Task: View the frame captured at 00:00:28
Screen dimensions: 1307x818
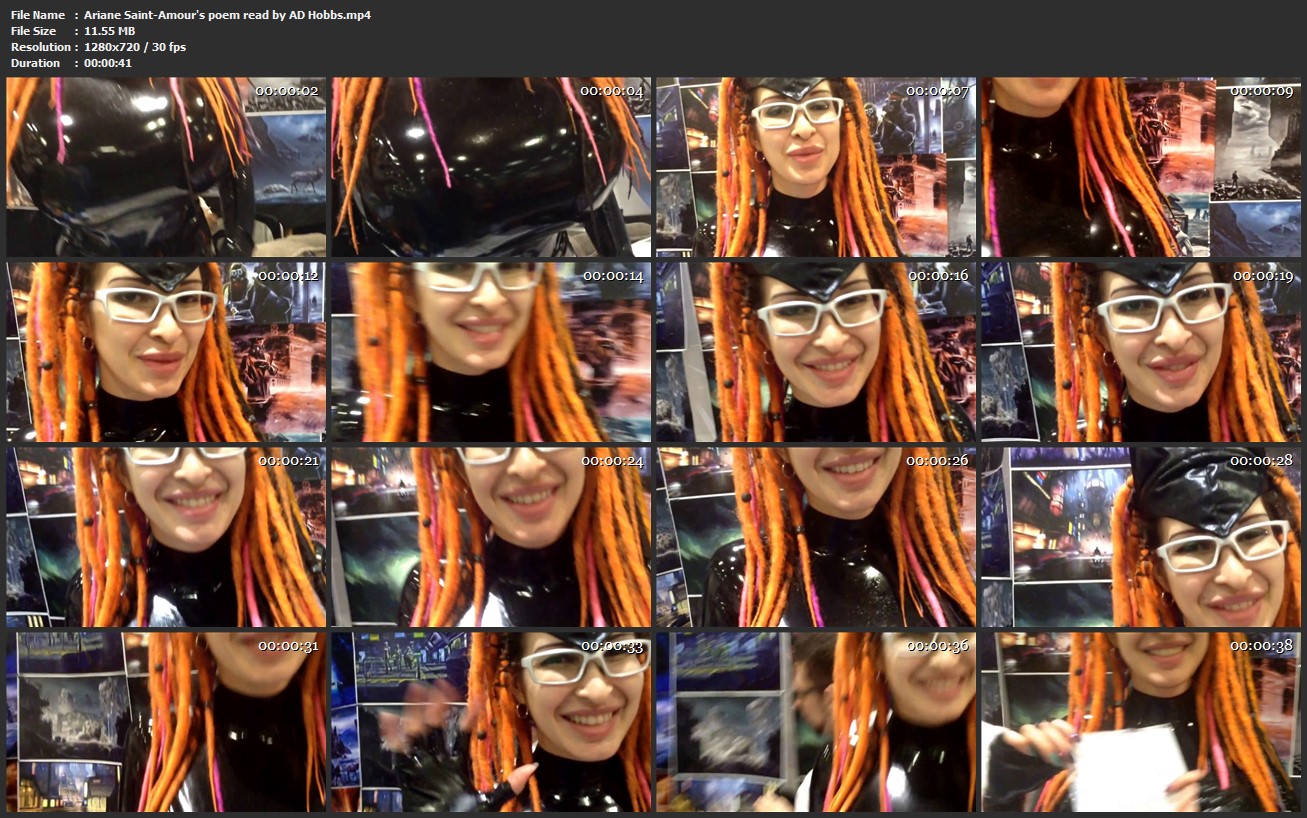Action: 1141,537
